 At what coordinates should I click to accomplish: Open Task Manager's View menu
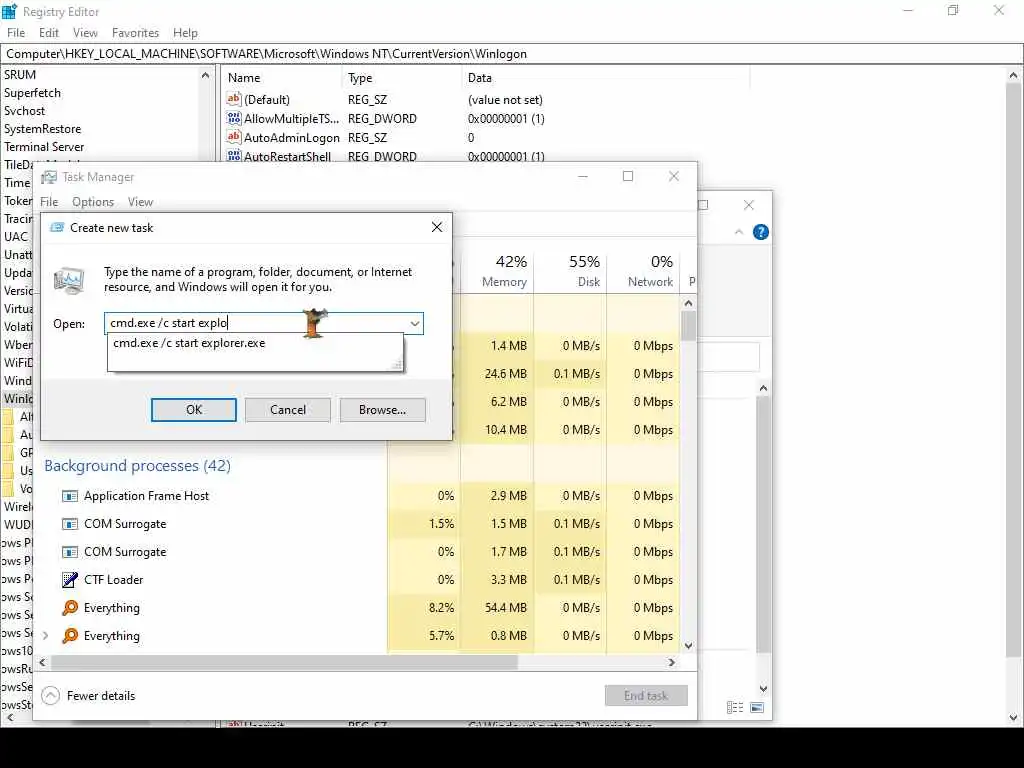coord(140,202)
